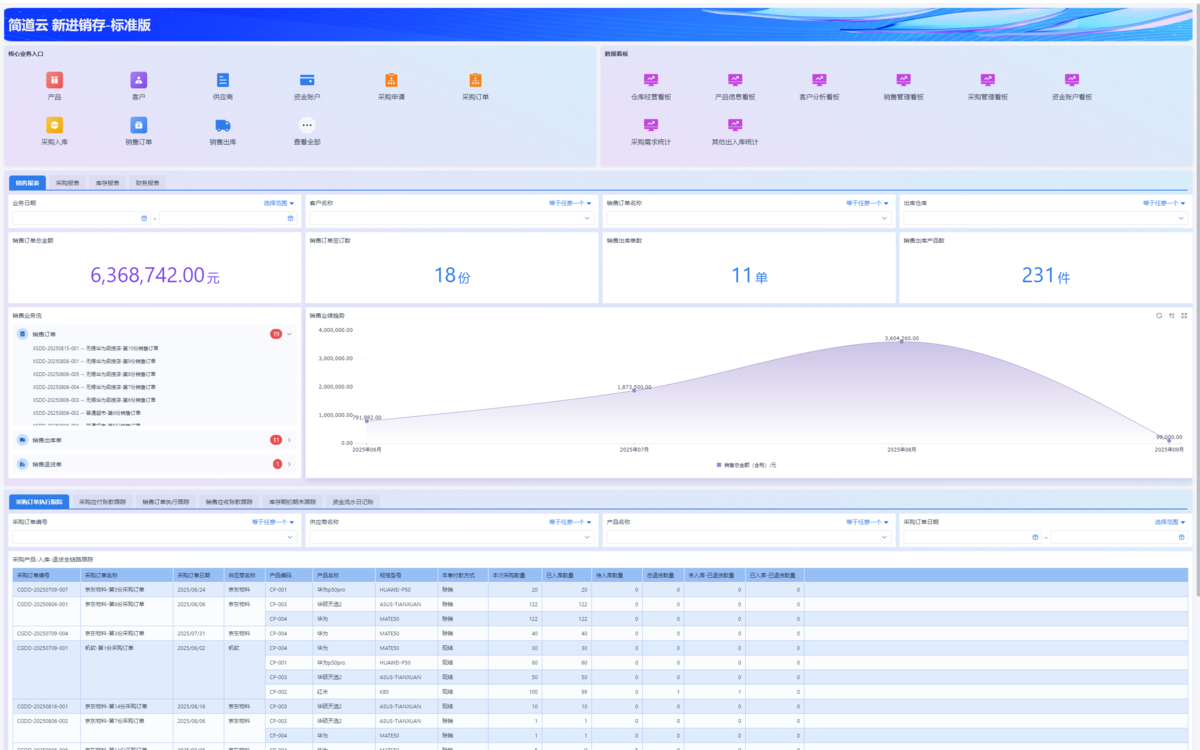The image size is (1200, 750).
Task: Refresh the 销售业绩趋势 chart
Action: click(1159, 315)
